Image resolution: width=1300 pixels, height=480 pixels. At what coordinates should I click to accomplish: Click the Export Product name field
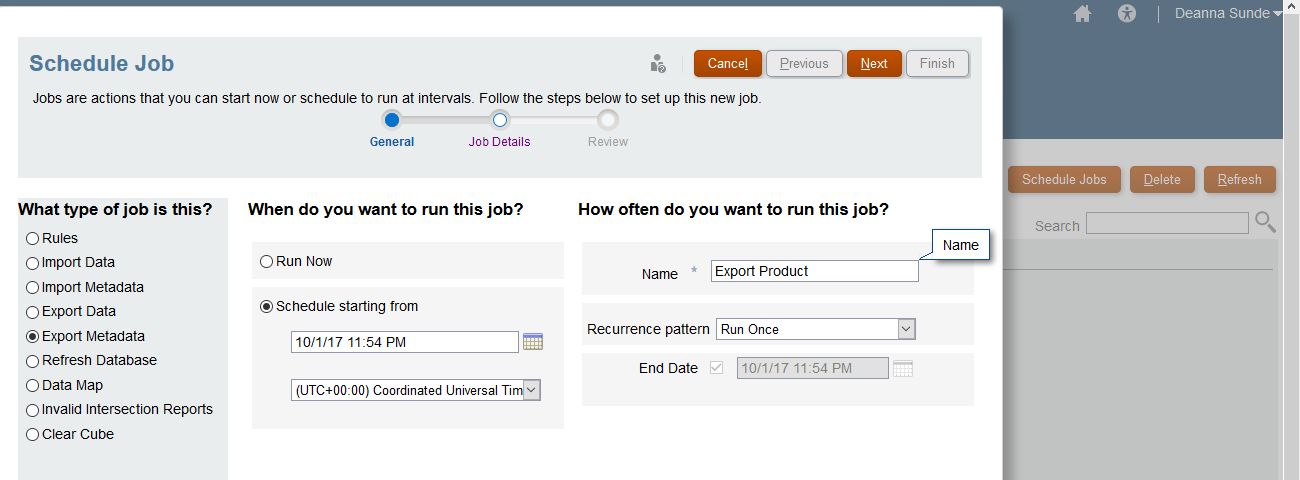click(x=815, y=271)
